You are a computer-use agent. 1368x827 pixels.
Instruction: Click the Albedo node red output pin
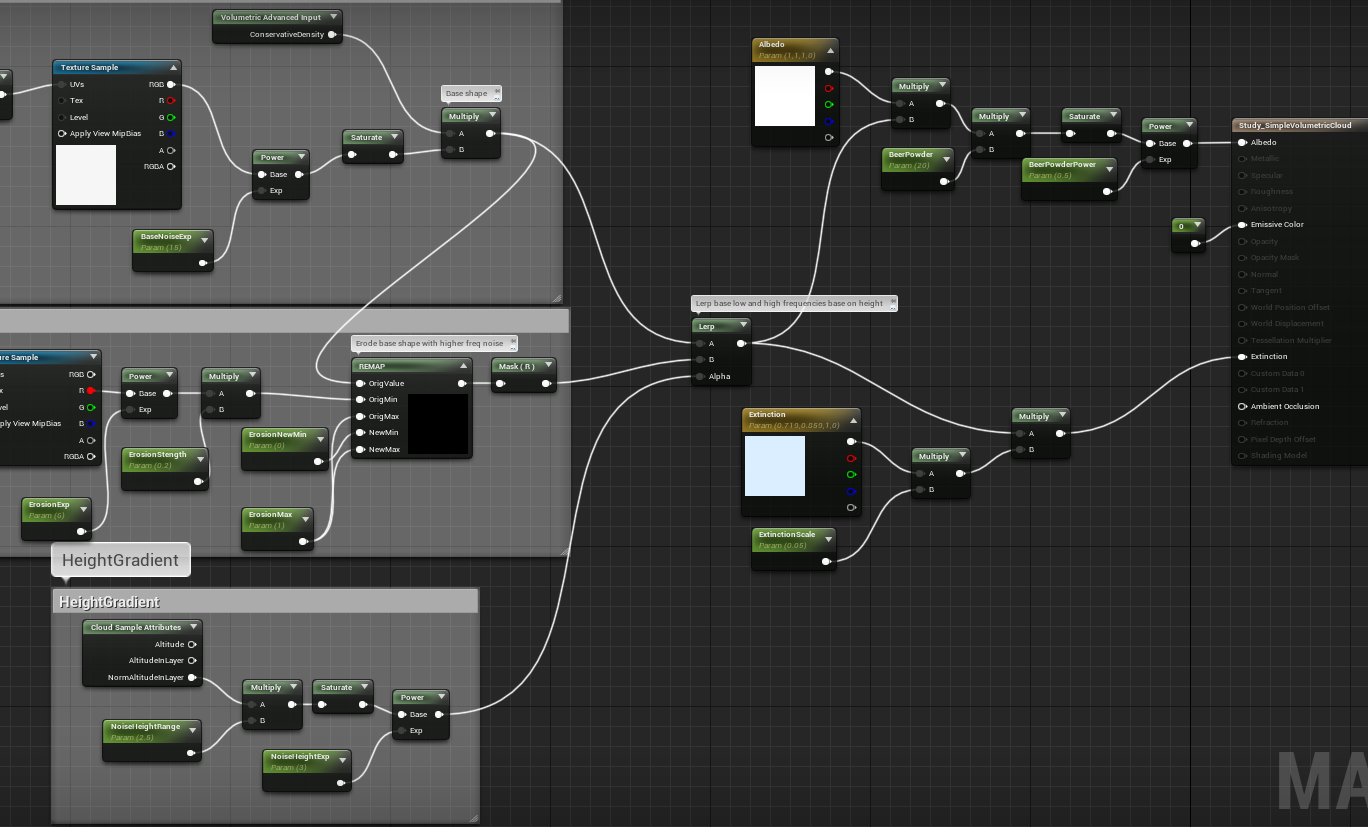click(828, 88)
